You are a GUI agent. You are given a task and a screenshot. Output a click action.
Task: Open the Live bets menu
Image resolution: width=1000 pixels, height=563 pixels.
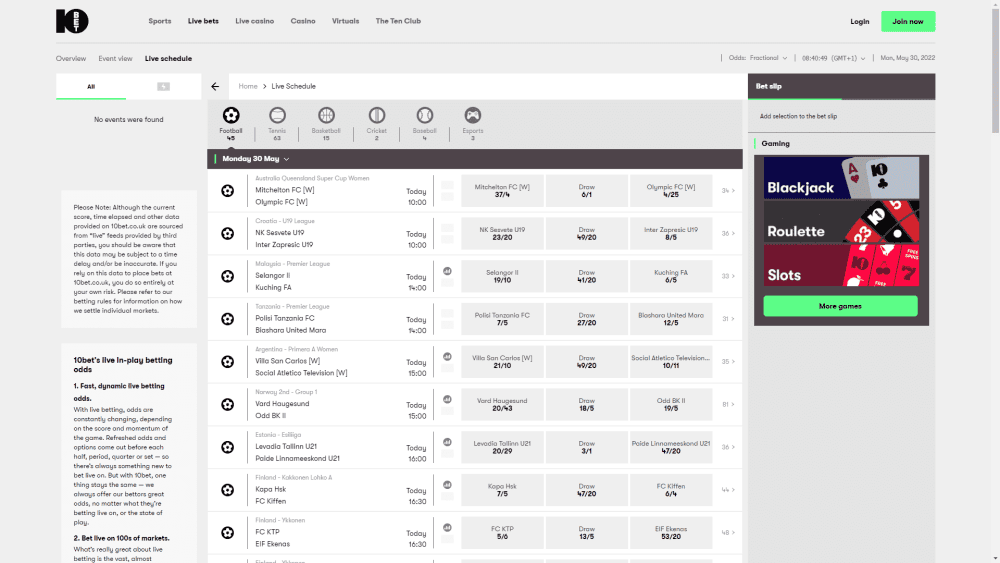tap(203, 21)
